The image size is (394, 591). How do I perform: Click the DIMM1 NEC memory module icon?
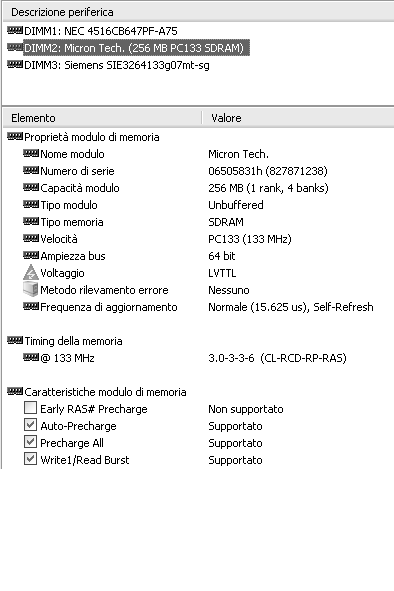click(x=15, y=30)
